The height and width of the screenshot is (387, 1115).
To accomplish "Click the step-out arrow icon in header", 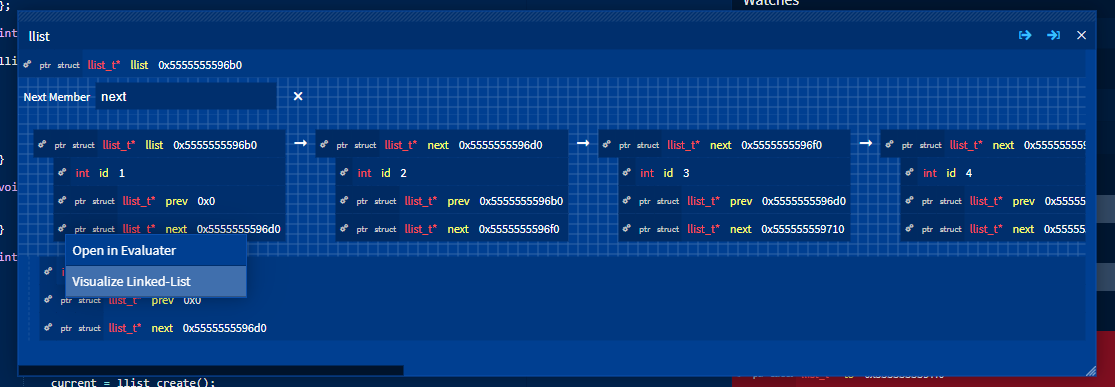I will (1025, 35).
